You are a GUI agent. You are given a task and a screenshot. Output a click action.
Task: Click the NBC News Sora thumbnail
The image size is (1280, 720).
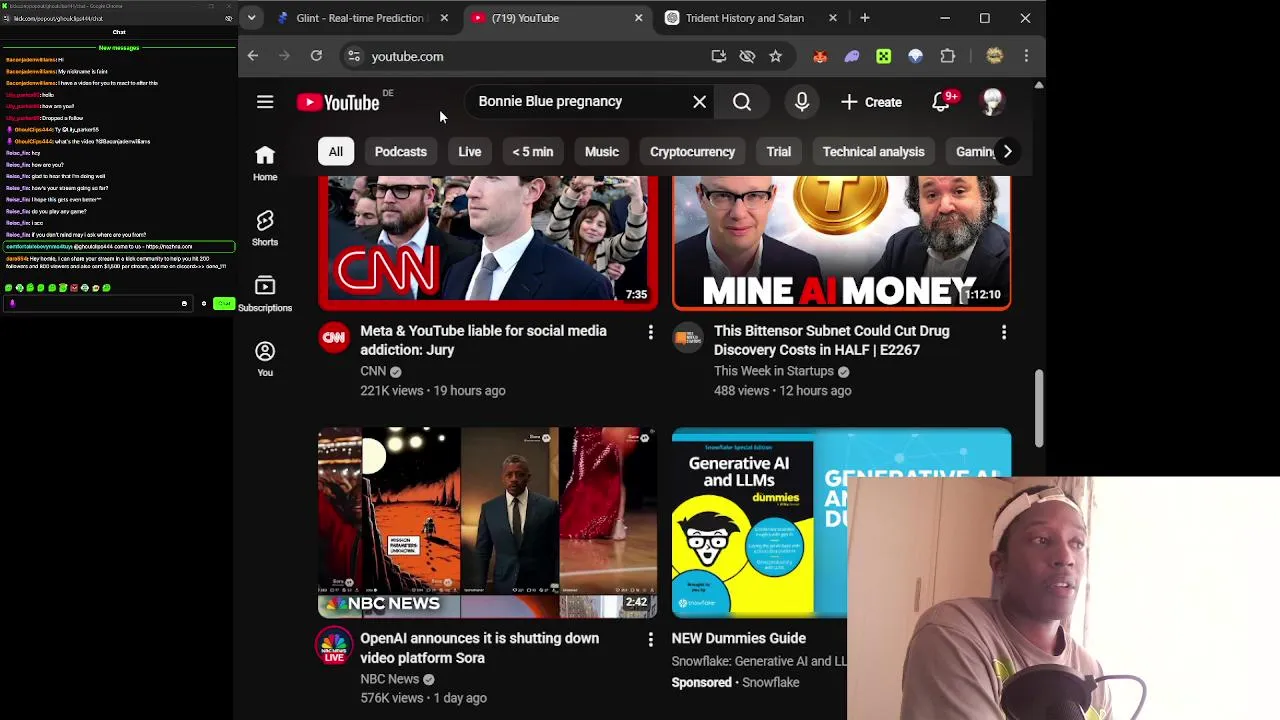488,522
